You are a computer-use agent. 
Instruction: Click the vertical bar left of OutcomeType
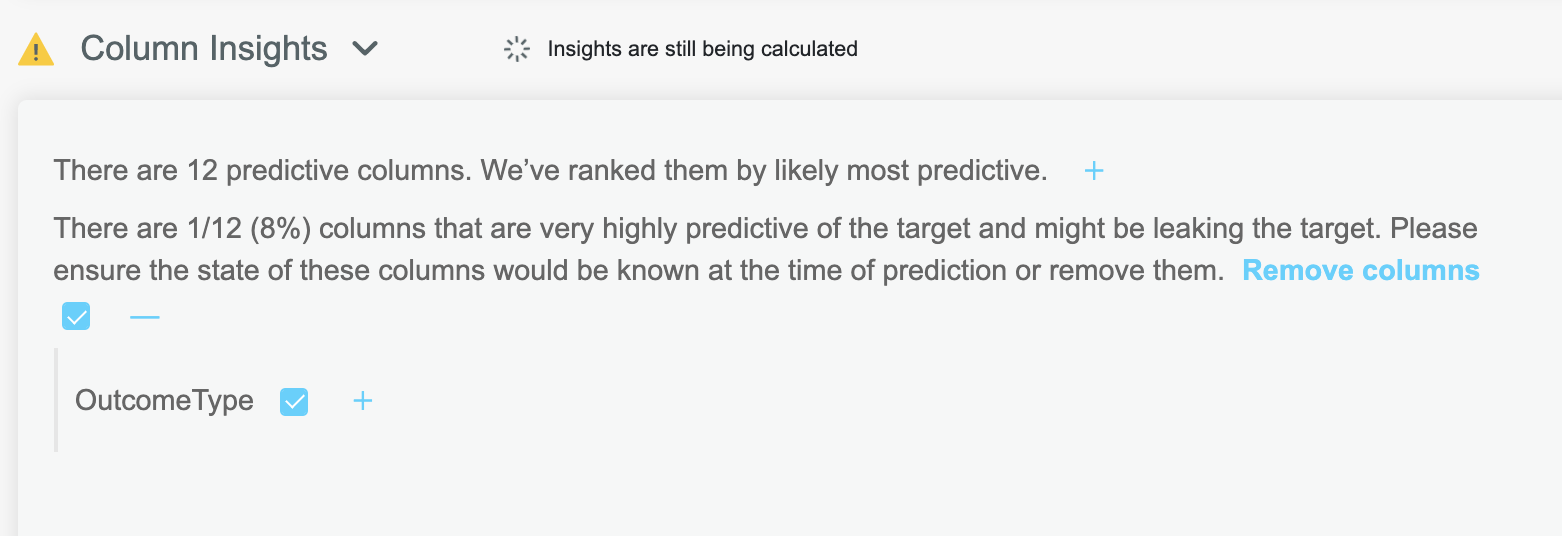click(x=56, y=400)
